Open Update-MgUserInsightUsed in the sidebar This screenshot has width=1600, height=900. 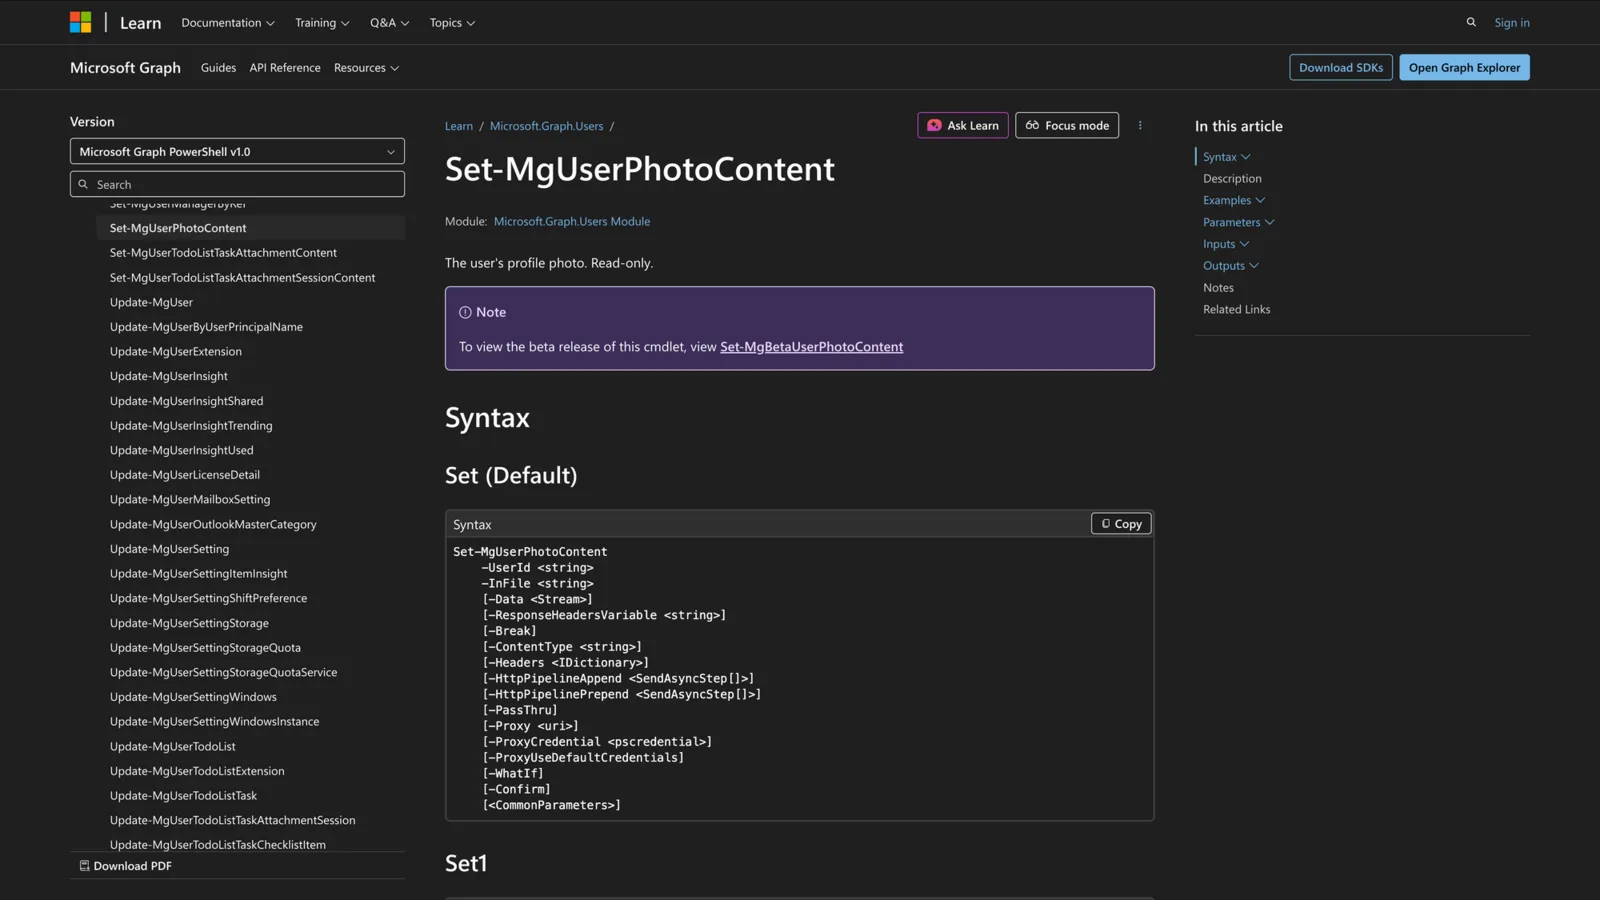click(182, 450)
